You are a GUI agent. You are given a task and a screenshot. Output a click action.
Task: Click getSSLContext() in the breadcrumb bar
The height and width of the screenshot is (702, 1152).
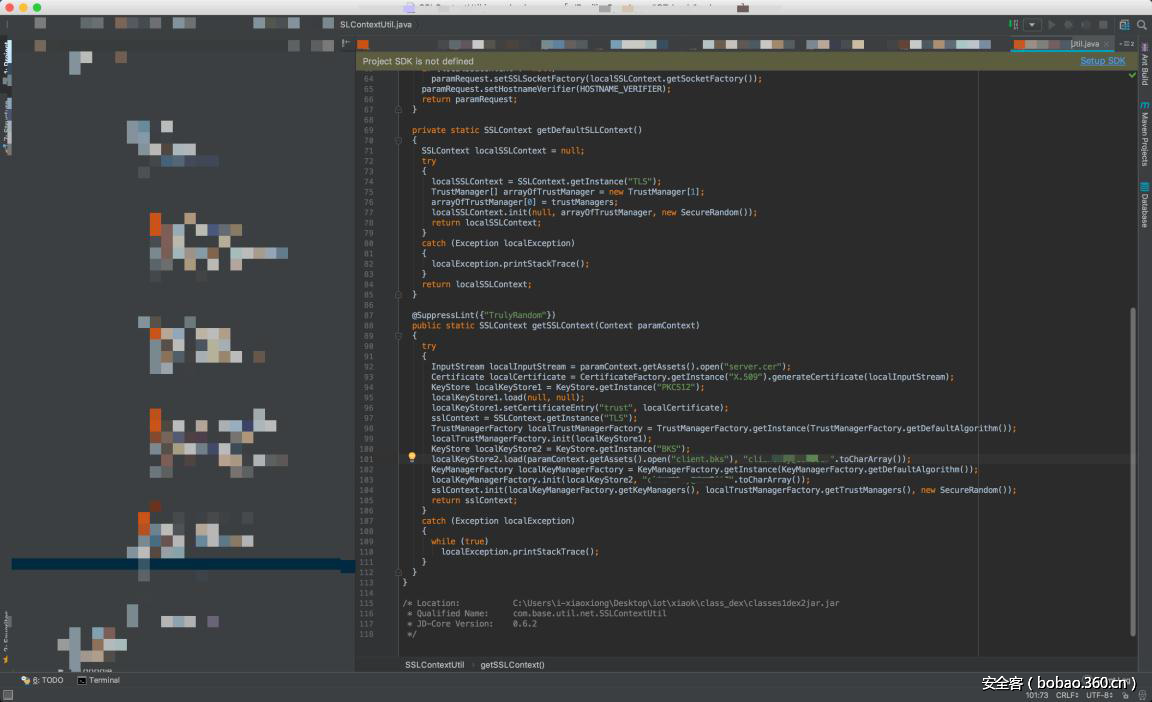[x=512, y=664]
